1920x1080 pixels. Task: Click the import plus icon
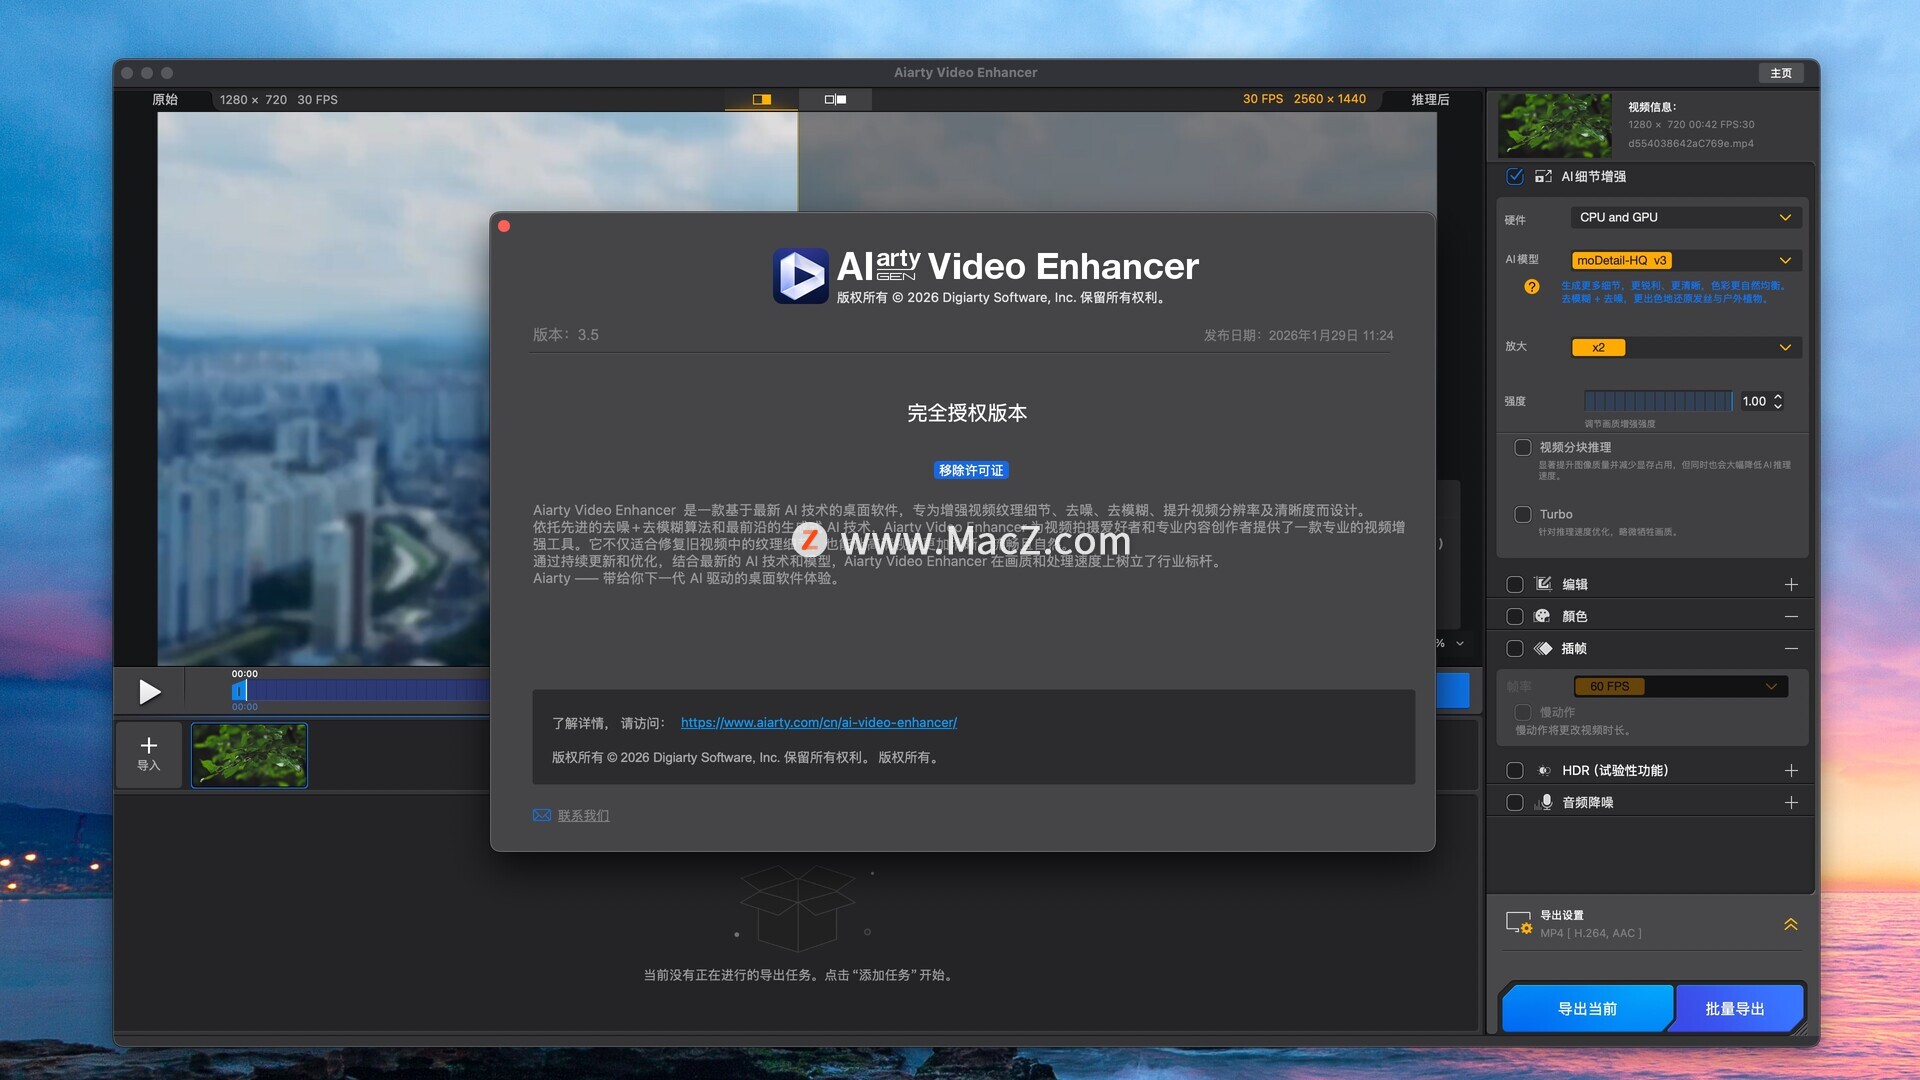pyautogui.click(x=149, y=746)
